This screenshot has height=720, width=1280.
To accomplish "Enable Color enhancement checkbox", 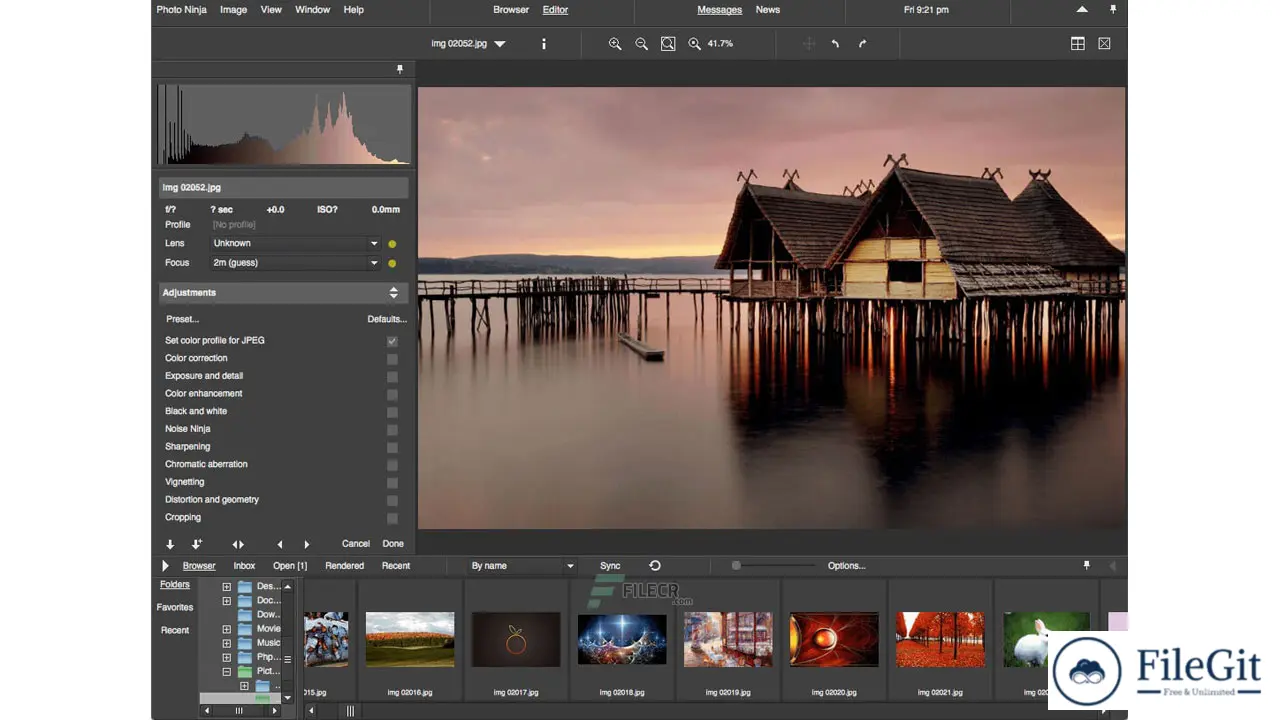I will pos(392,394).
